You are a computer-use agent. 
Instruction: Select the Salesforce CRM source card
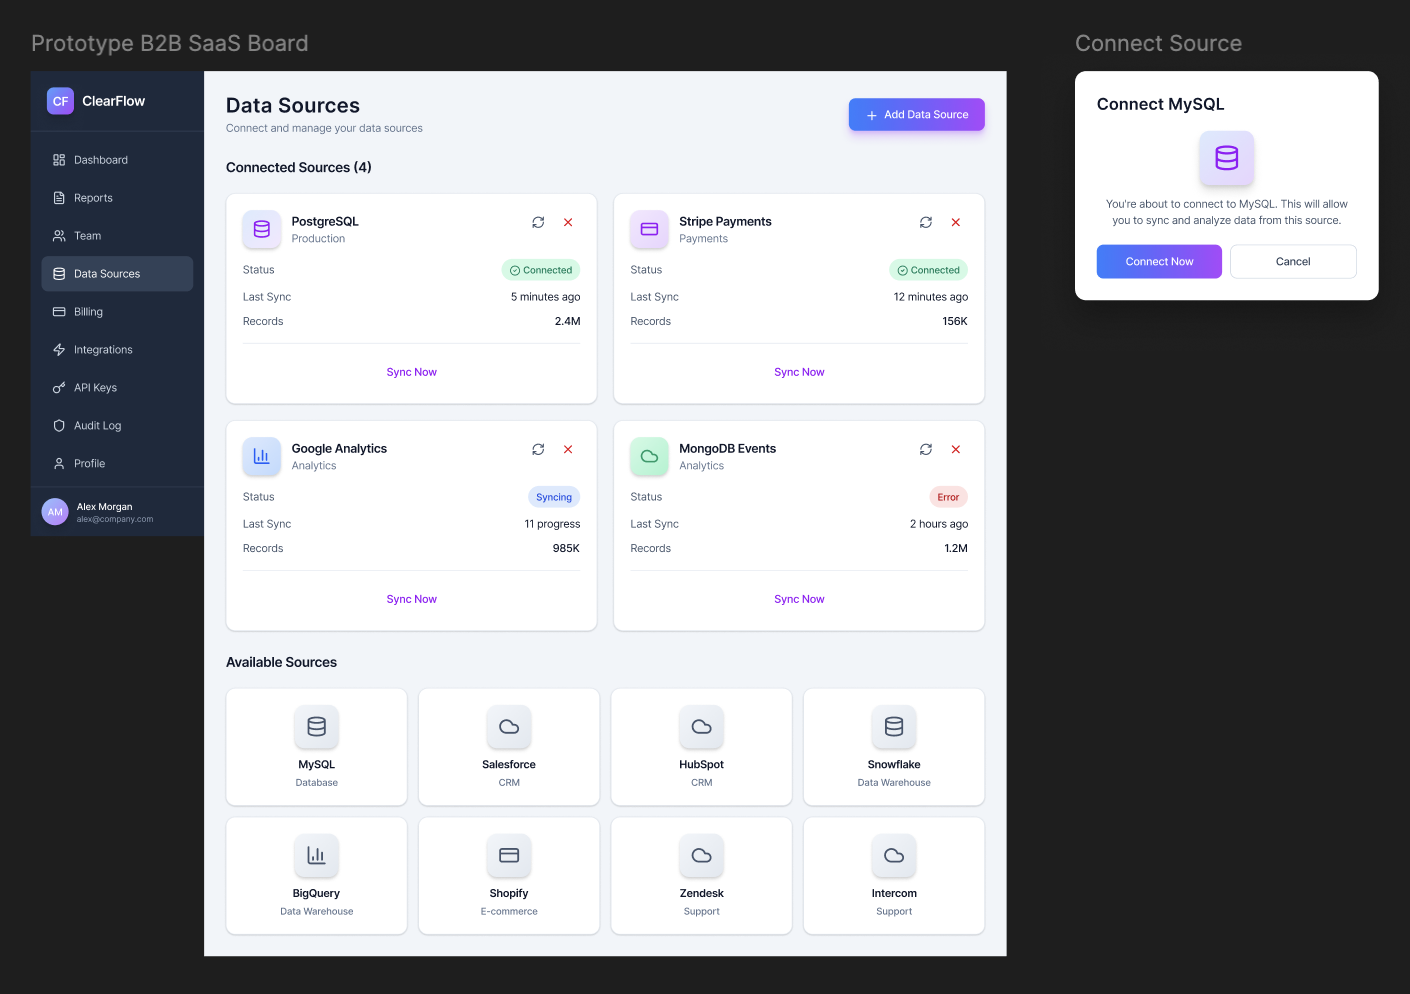509,747
